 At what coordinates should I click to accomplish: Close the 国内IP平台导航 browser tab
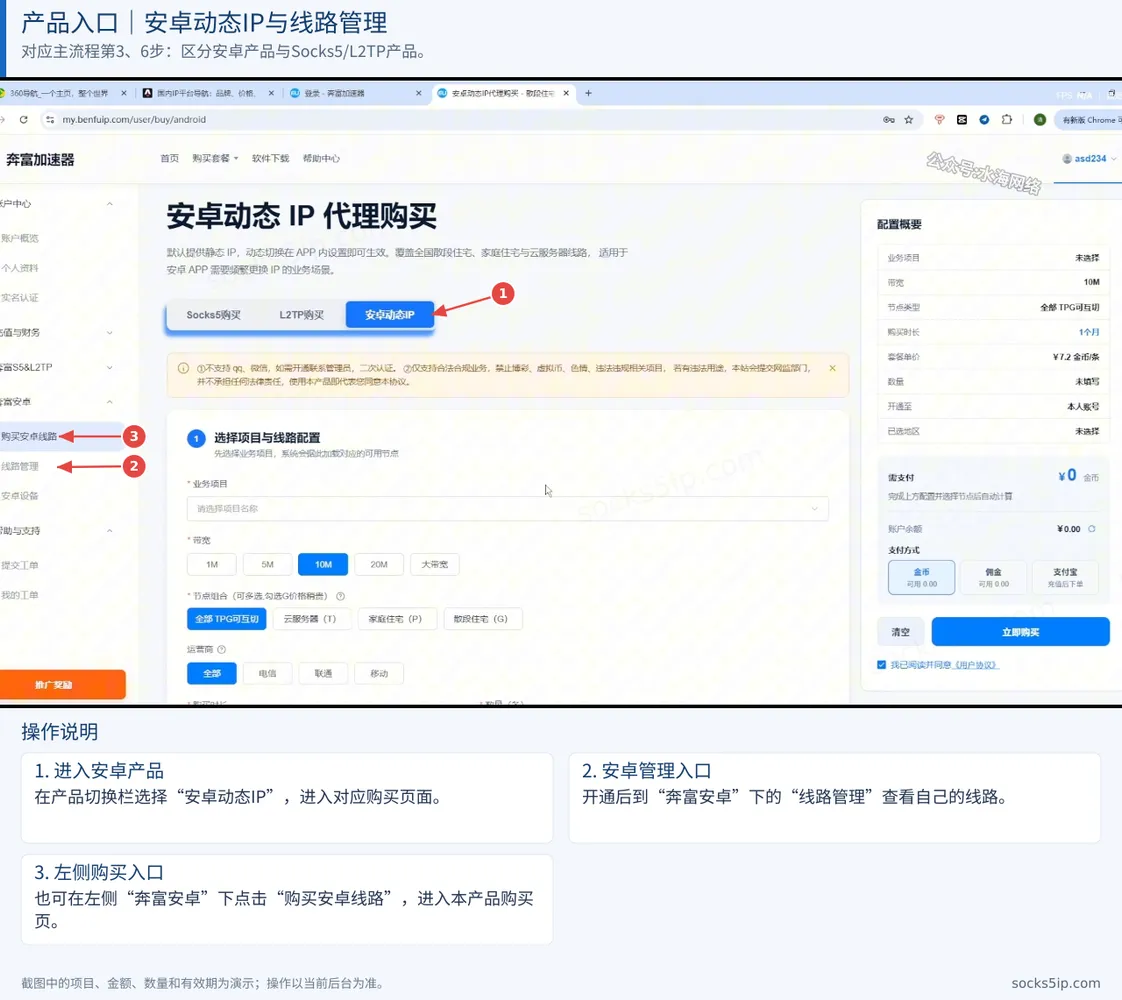[271, 93]
